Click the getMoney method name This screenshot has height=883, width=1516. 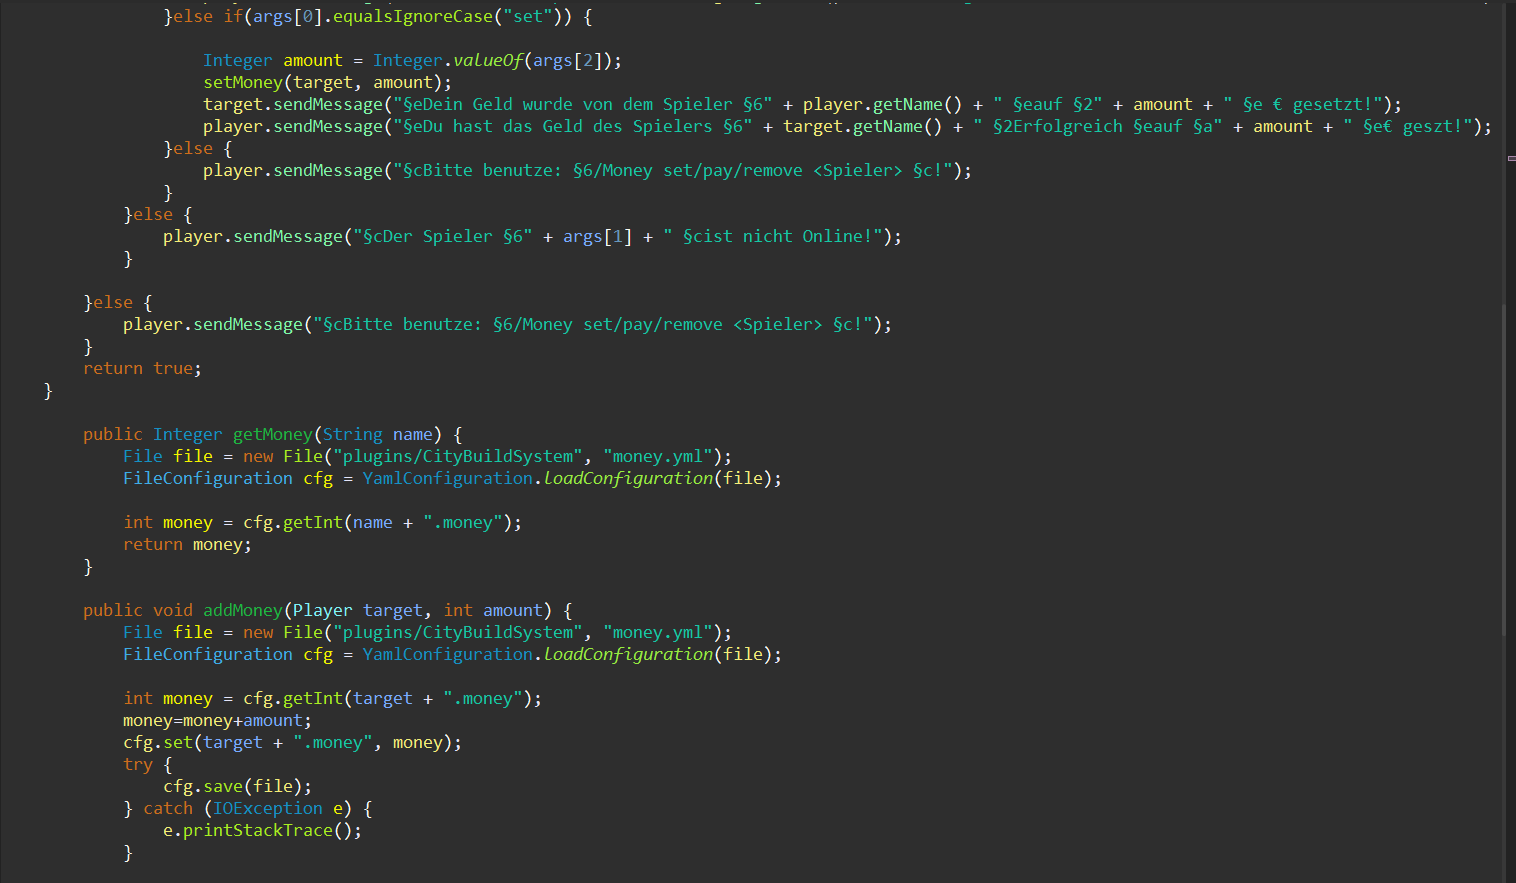[273, 434]
